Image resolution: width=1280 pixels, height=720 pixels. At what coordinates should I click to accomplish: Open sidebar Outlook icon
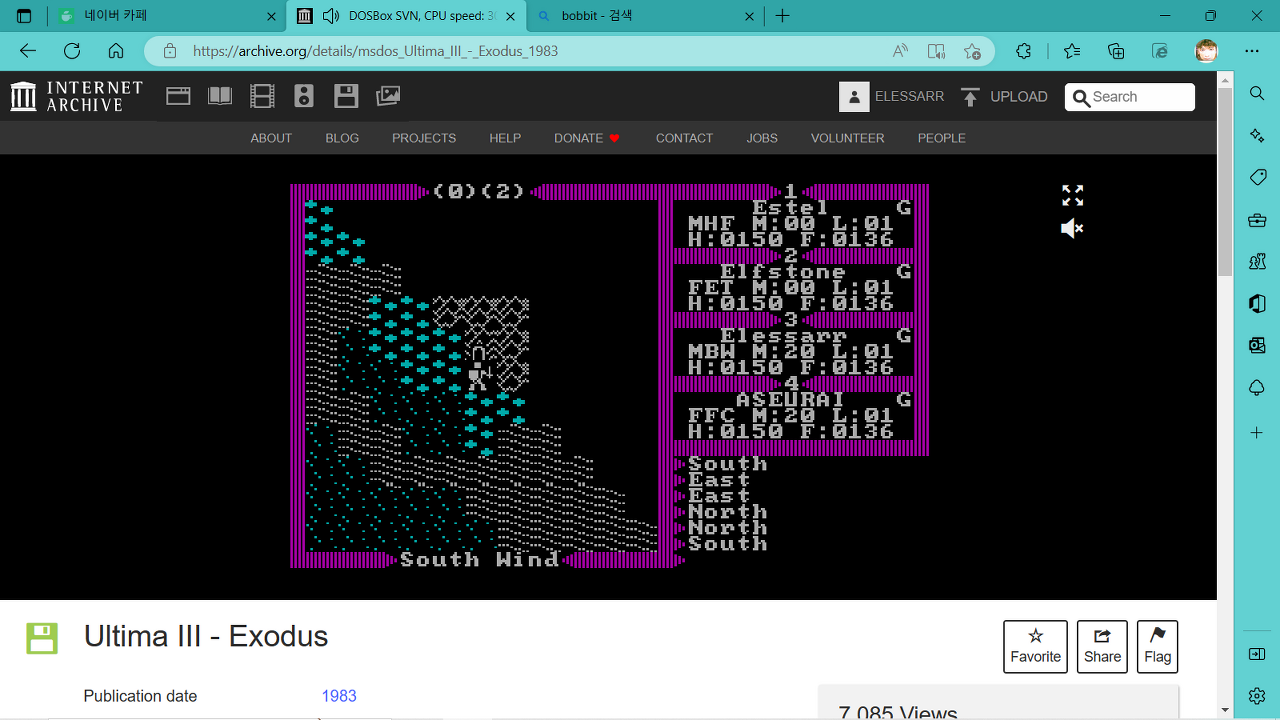point(1257,346)
